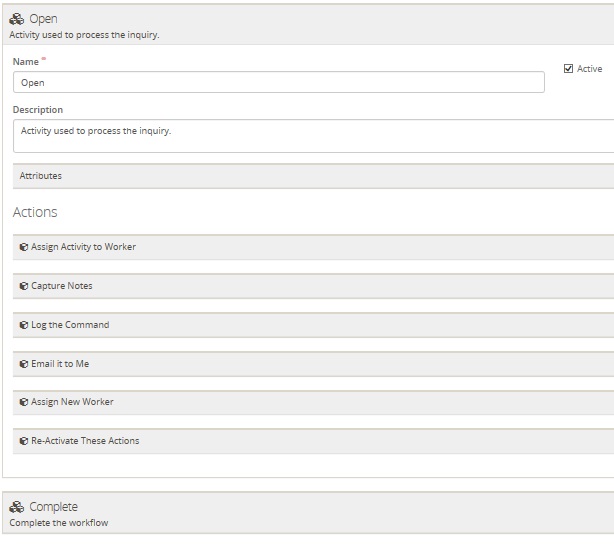Expand the Attributes section
The height and width of the screenshot is (545, 614).
pos(41,176)
